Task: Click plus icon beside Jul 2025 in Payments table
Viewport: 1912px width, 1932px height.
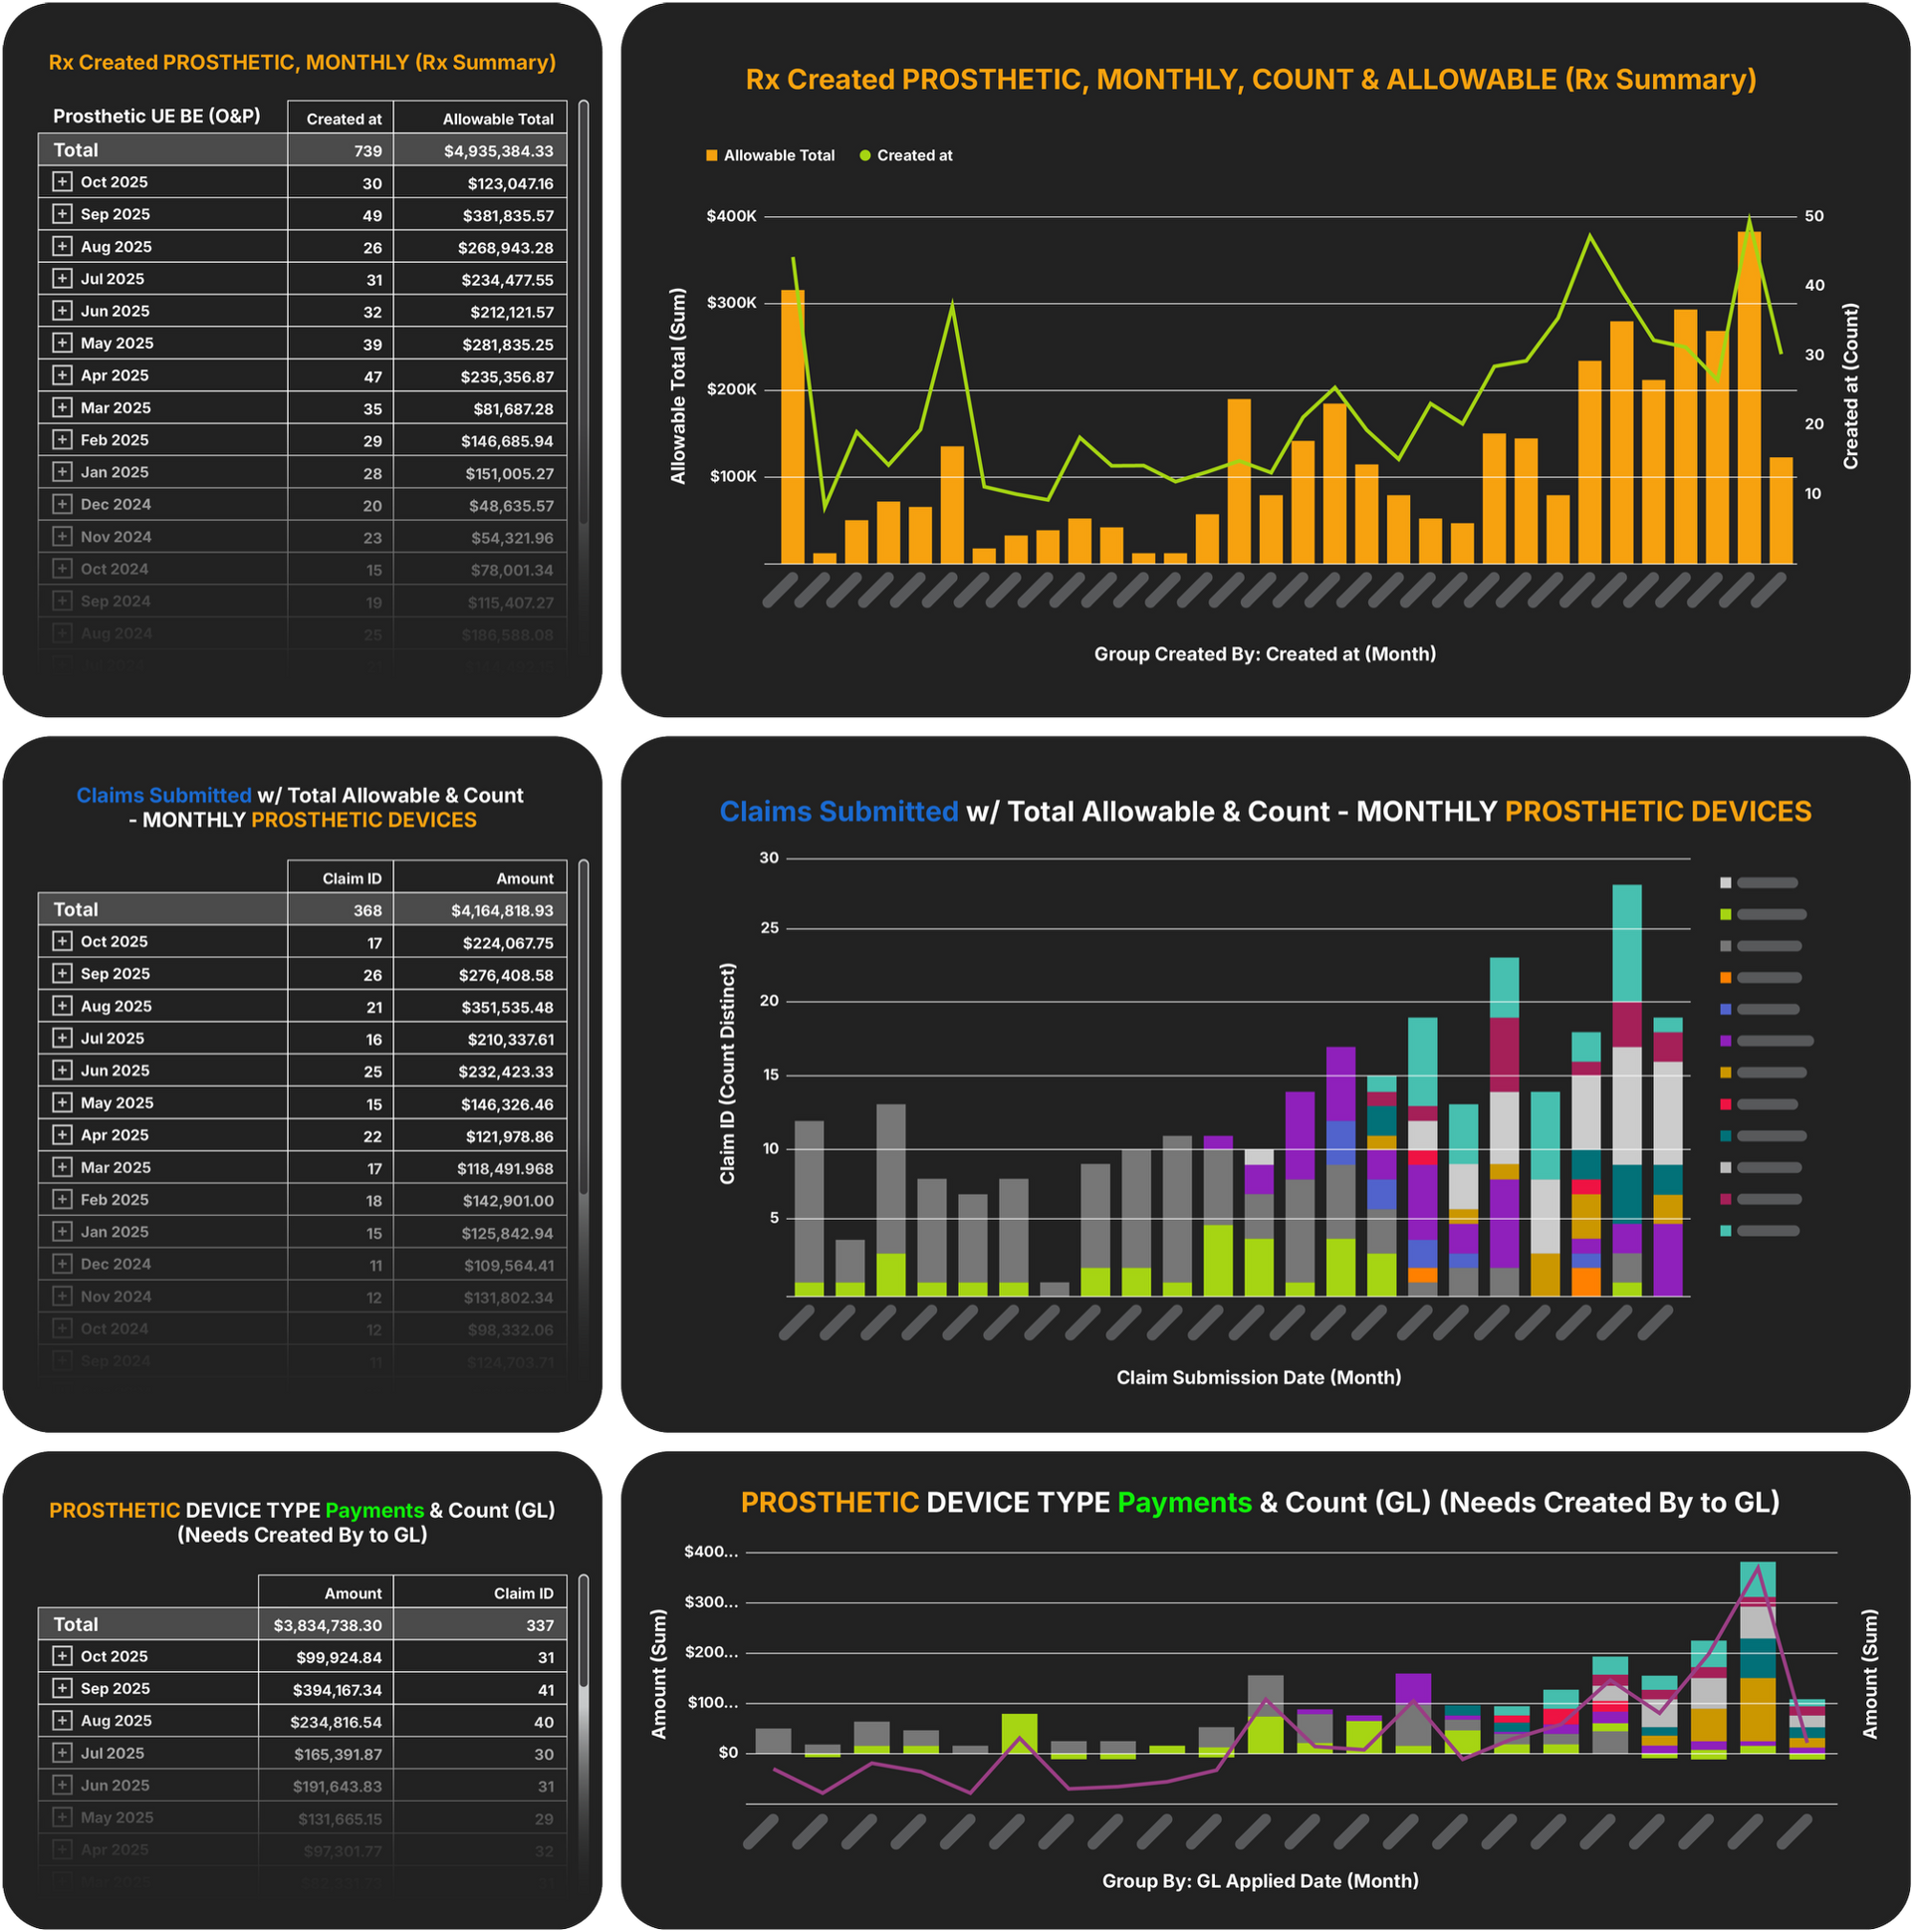Action: tap(62, 1753)
